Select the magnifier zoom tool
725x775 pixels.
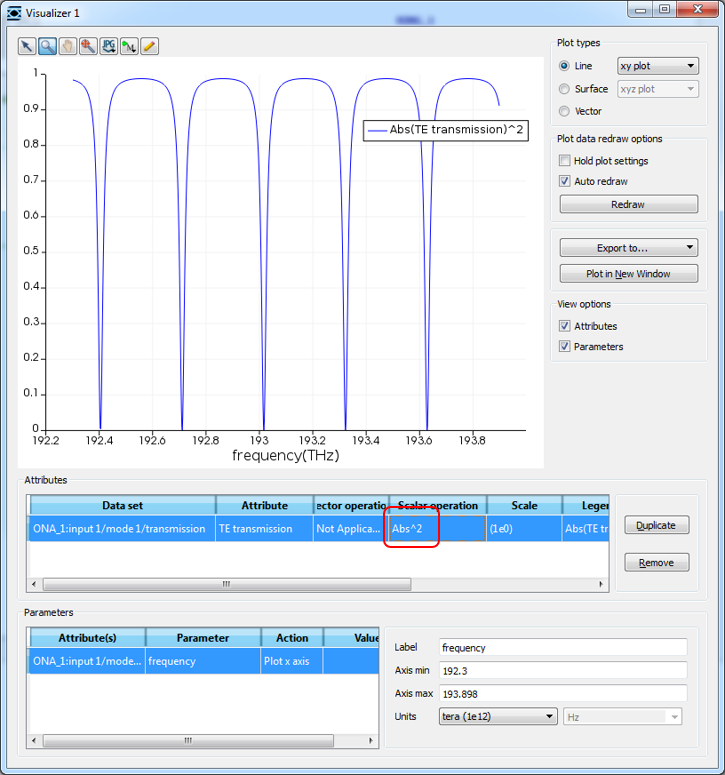coord(47,46)
